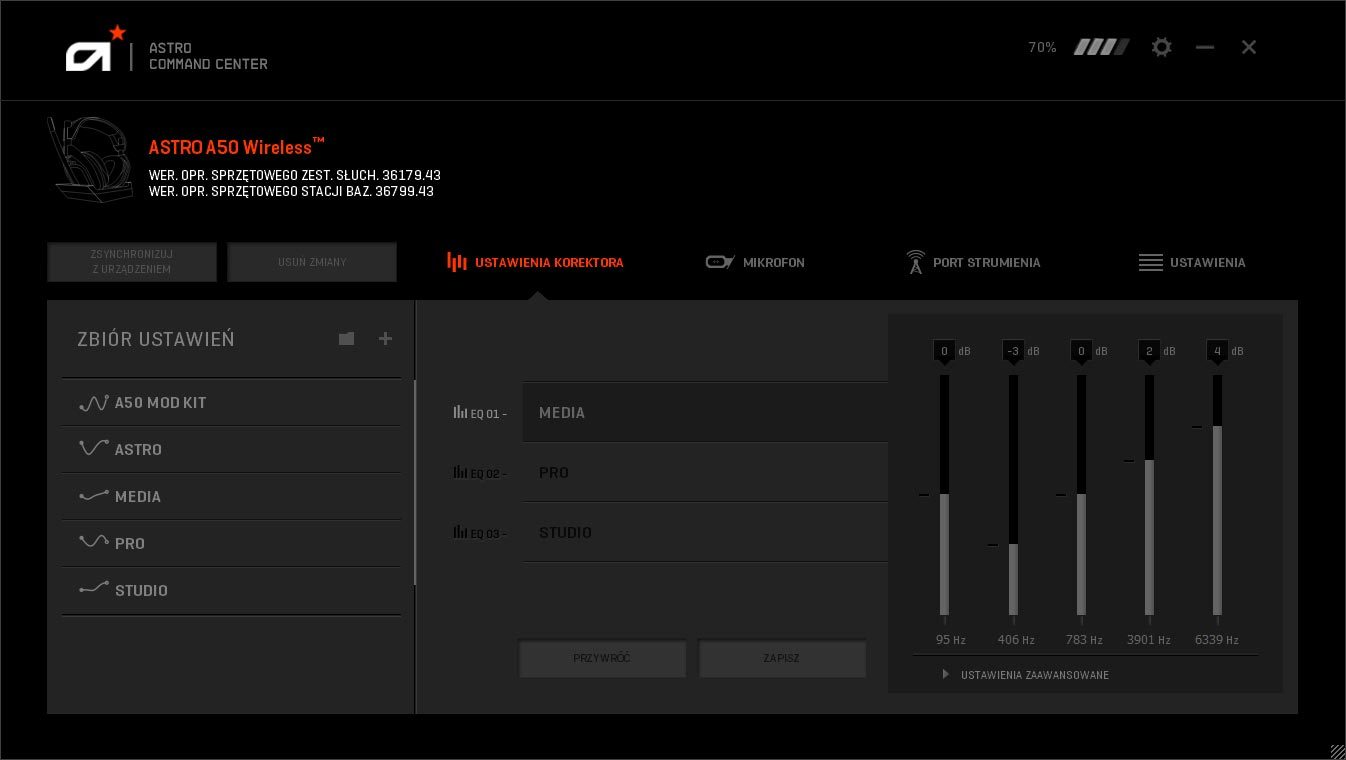Click the antenna icon beside Port Strumienia

click(916, 262)
